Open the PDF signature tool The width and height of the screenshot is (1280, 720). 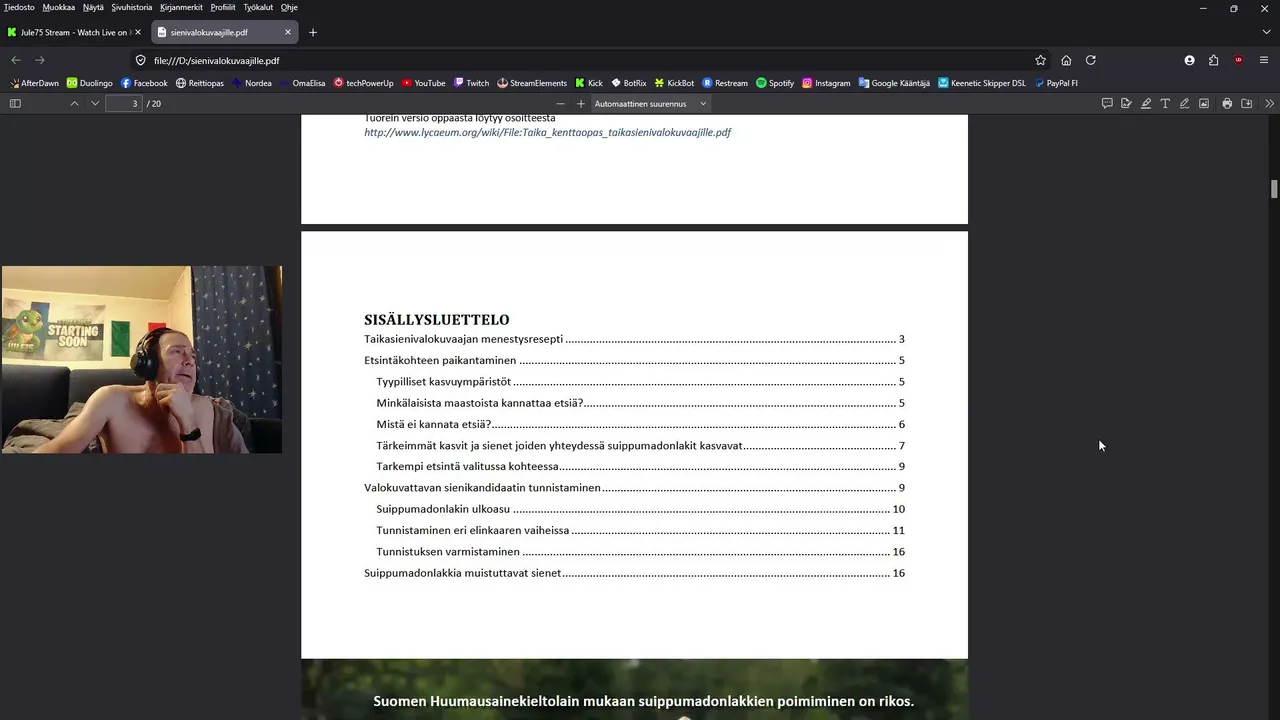pyautogui.click(x=1126, y=104)
